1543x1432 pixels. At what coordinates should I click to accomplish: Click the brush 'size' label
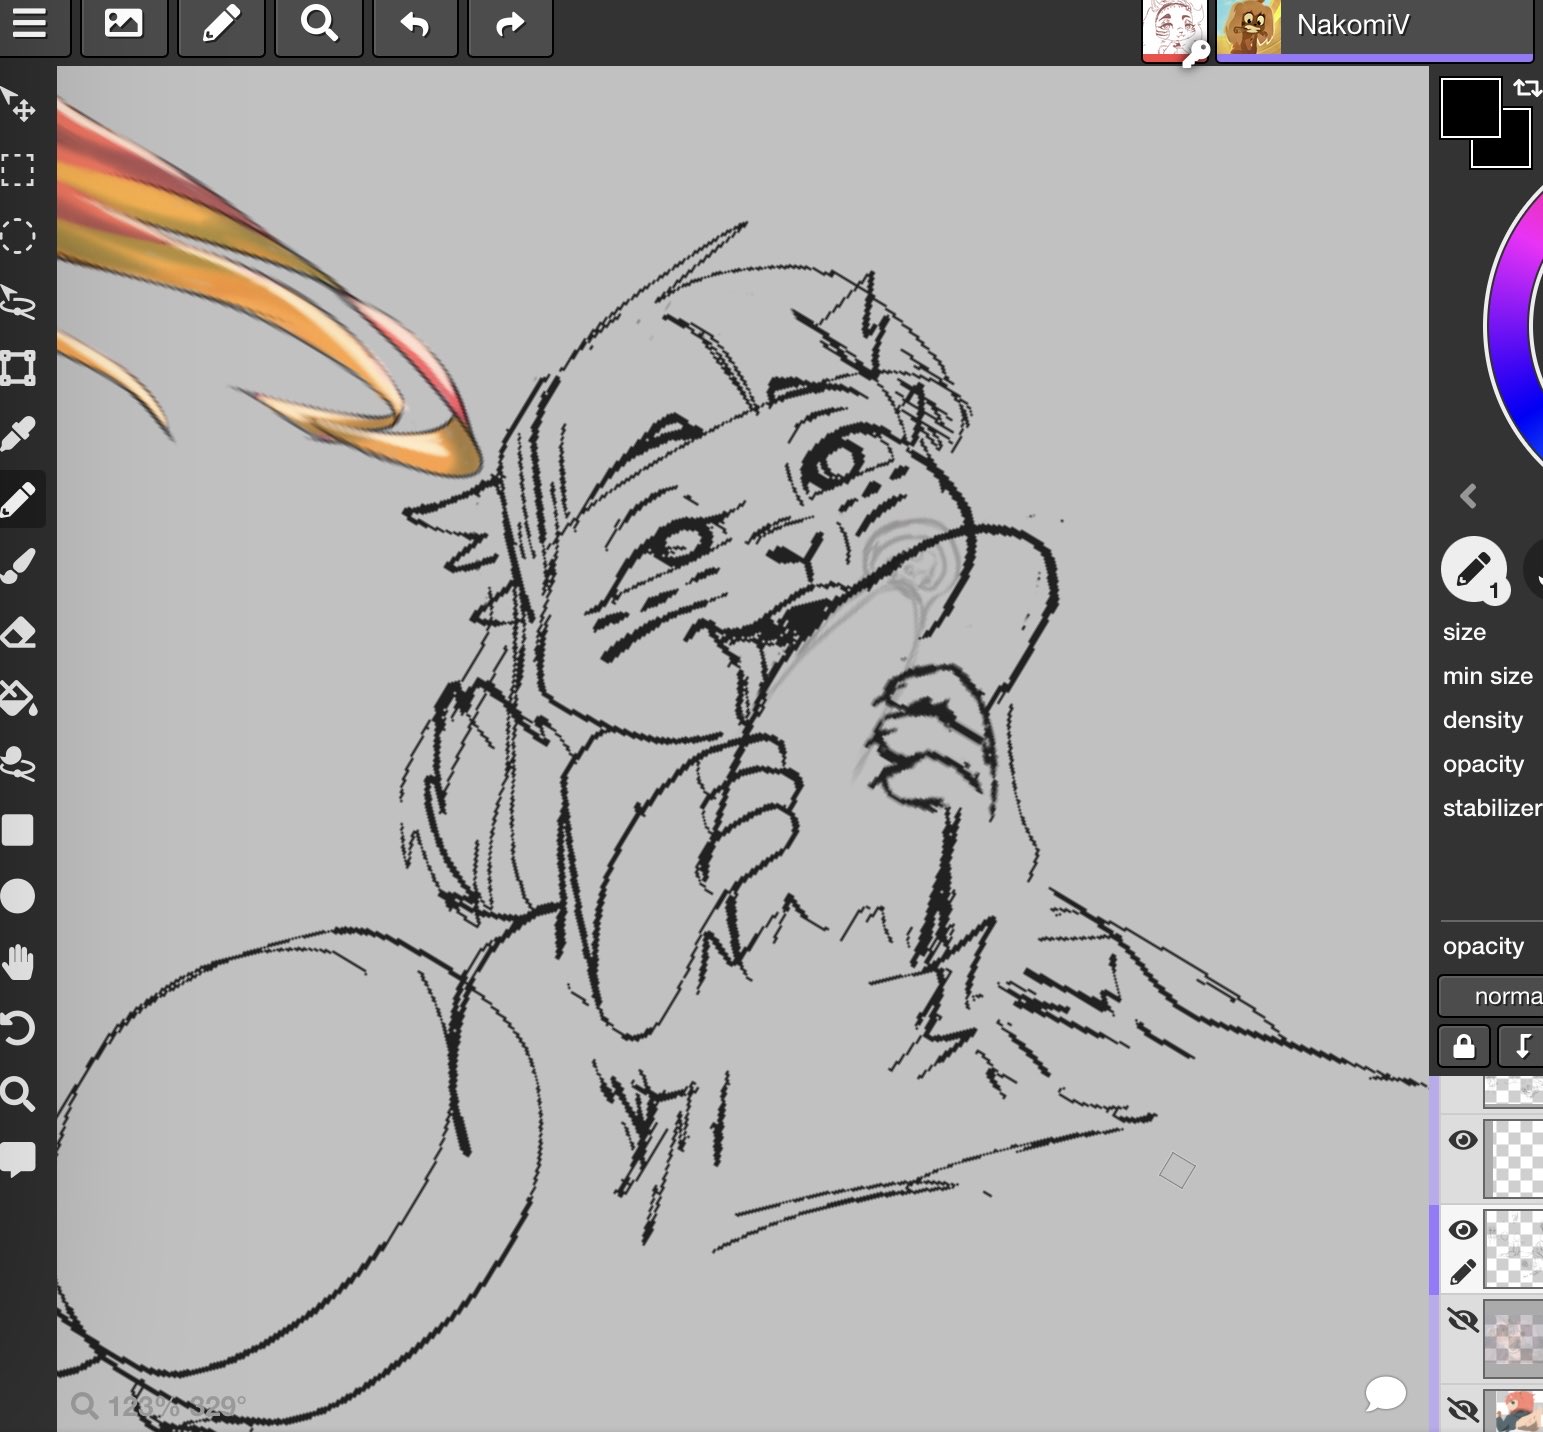pos(1464,632)
